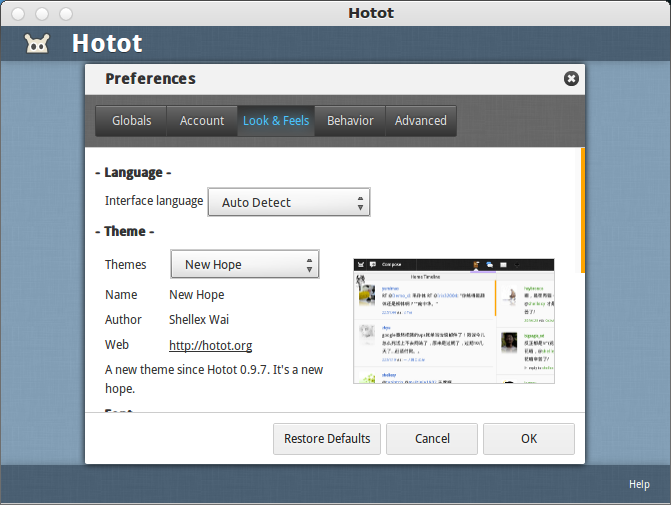Image resolution: width=671 pixels, height=505 pixels.
Task: Follow the http://hotot.org web link
Action: pos(210,346)
